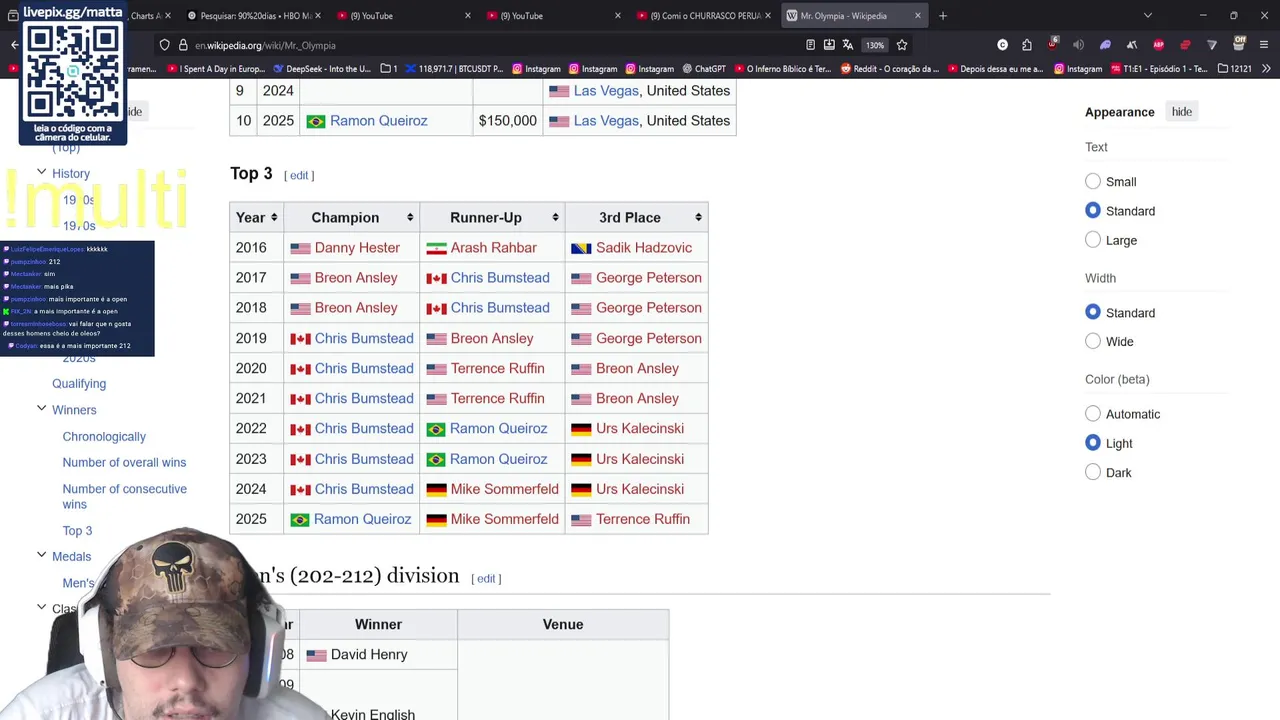The image size is (1280, 720).
Task: Sort table by 3rd Place column
Action: (x=636, y=218)
